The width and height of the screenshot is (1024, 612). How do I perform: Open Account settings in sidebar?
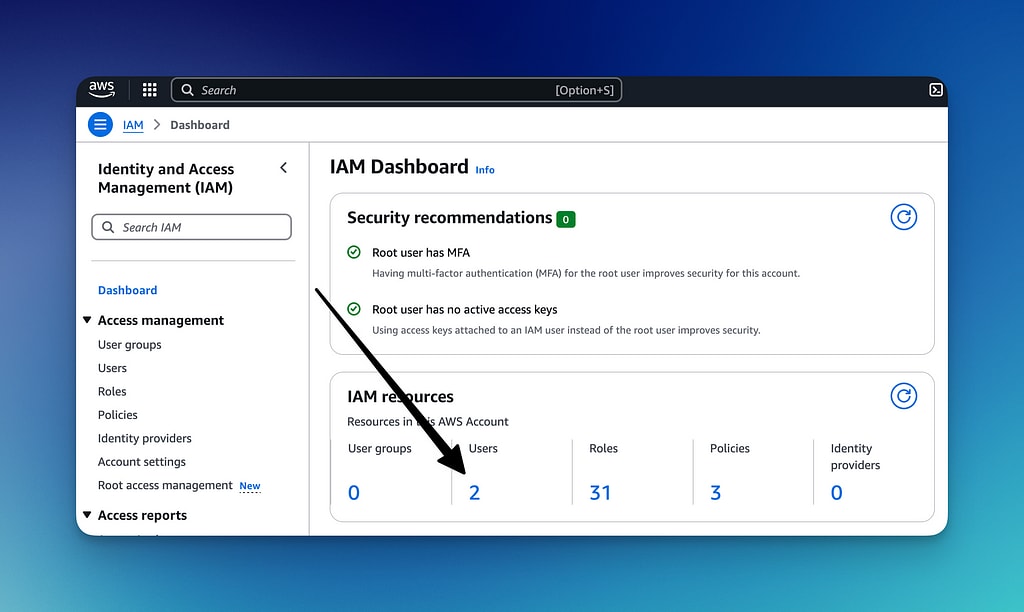(x=142, y=462)
